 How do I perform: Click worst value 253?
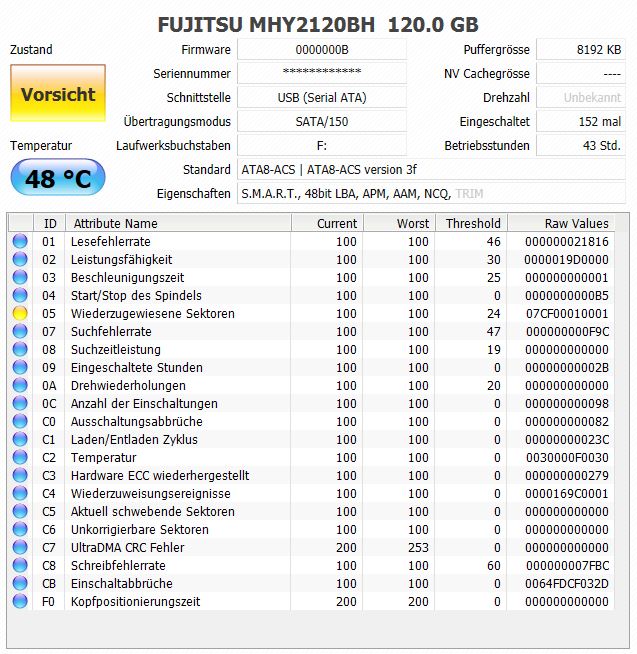(x=418, y=547)
